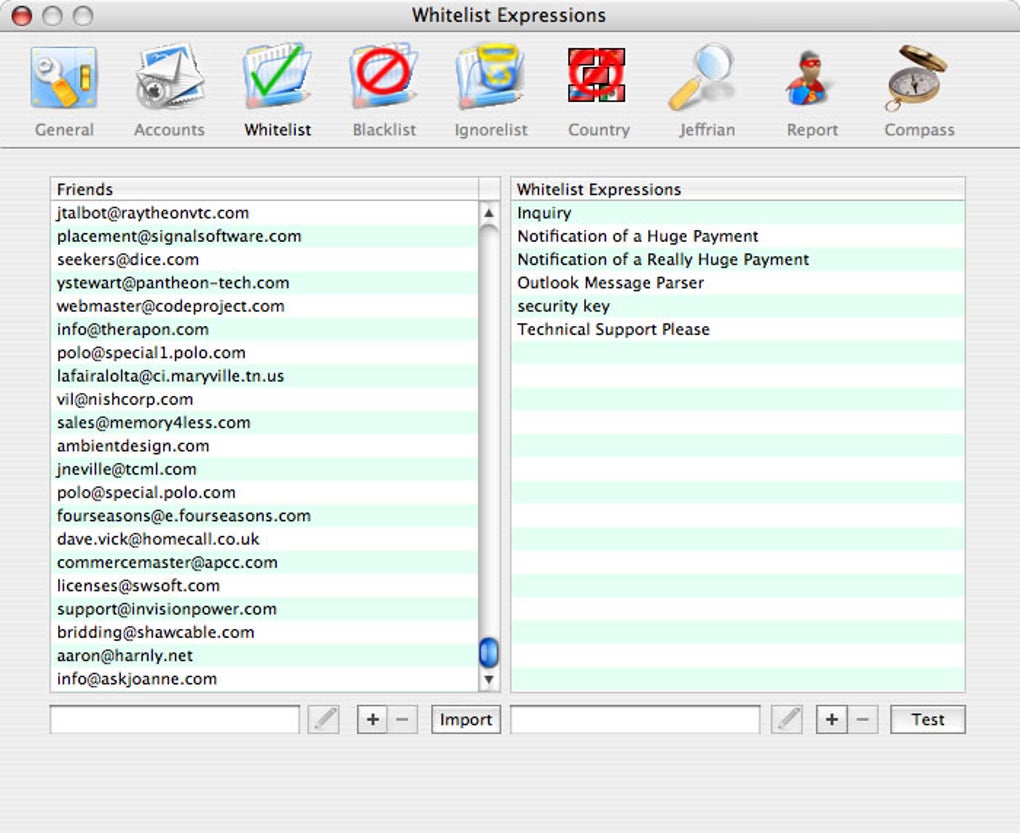Click the Friends column header
This screenshot has height=833, width=1020.
coord(264,189)
